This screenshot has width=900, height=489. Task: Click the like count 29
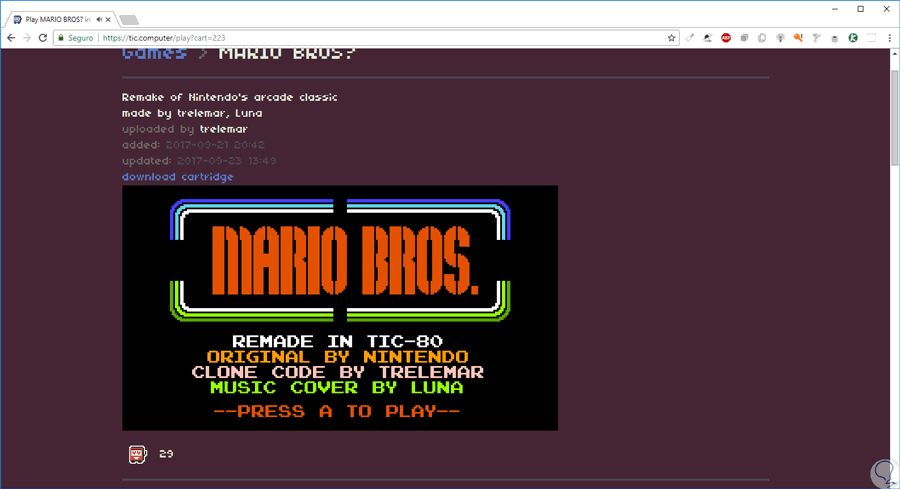tap(166, 454)
